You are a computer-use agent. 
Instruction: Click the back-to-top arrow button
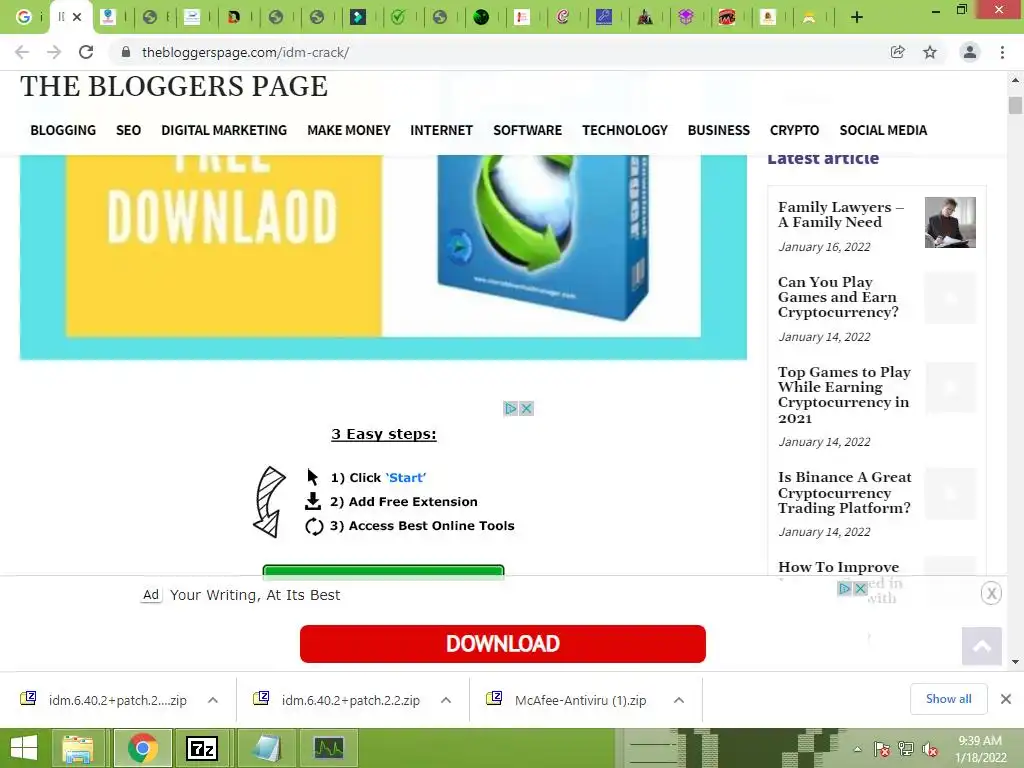pyautogui.click(x=982, y=646)
